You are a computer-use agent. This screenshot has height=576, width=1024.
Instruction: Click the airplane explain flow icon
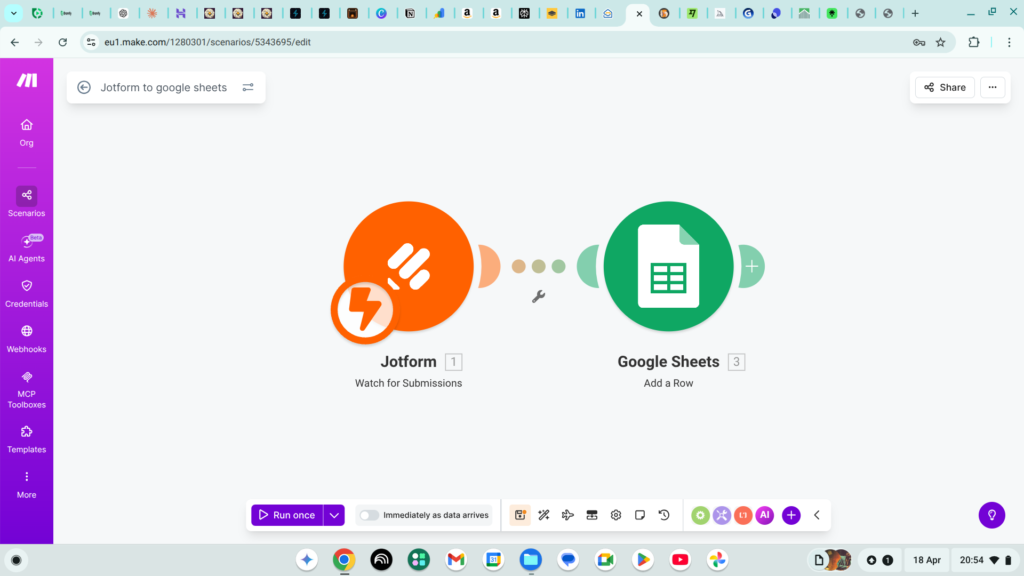click(x=568, y=515)
